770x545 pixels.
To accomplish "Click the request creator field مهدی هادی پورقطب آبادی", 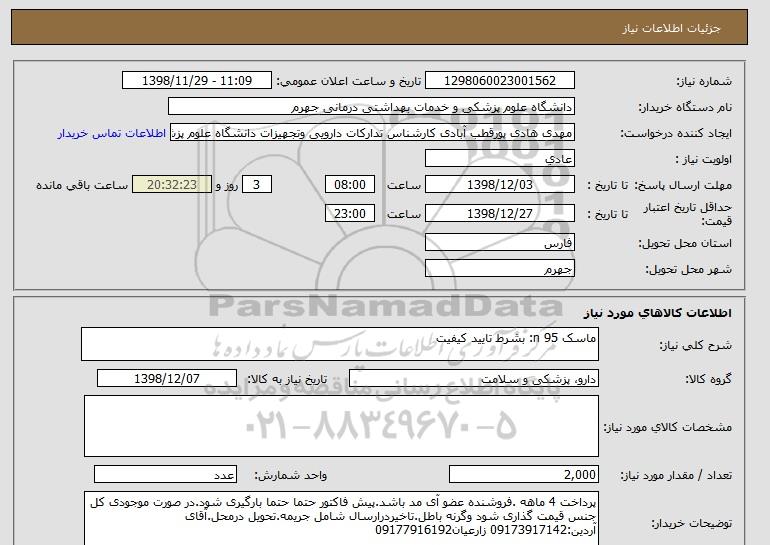I will coord(372,133).
